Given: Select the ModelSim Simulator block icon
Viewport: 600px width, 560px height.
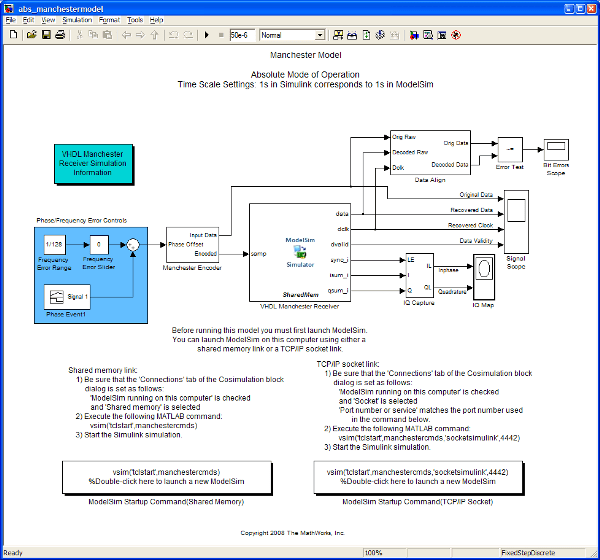Looking at the screenshot, I should pos(300,252).
